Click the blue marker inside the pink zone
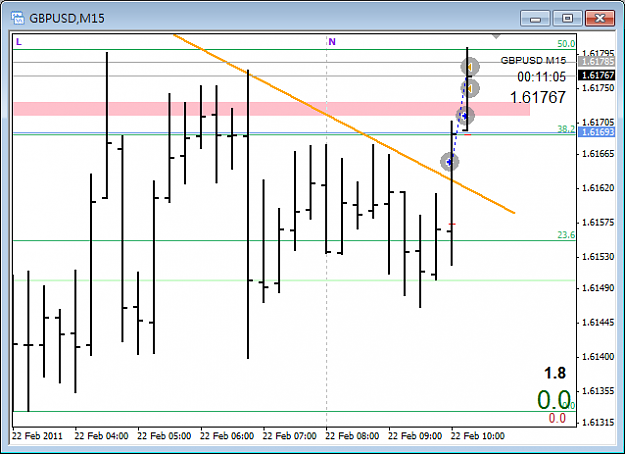The height and width of the screenshot is (454, 625). 465,116
